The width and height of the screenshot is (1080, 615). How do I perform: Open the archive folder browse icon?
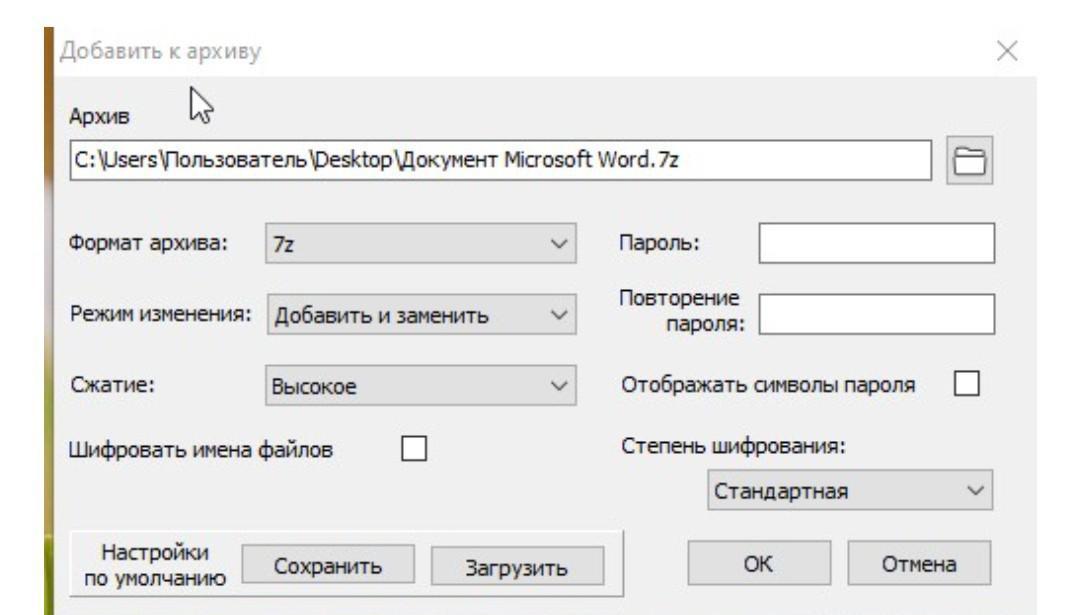(x=966, y=162)
